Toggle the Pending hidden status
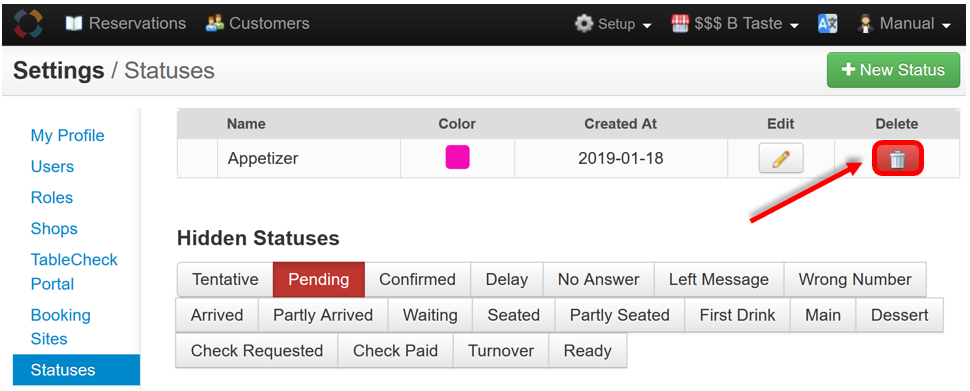This screenshot has height=391, width=970. 319,280
